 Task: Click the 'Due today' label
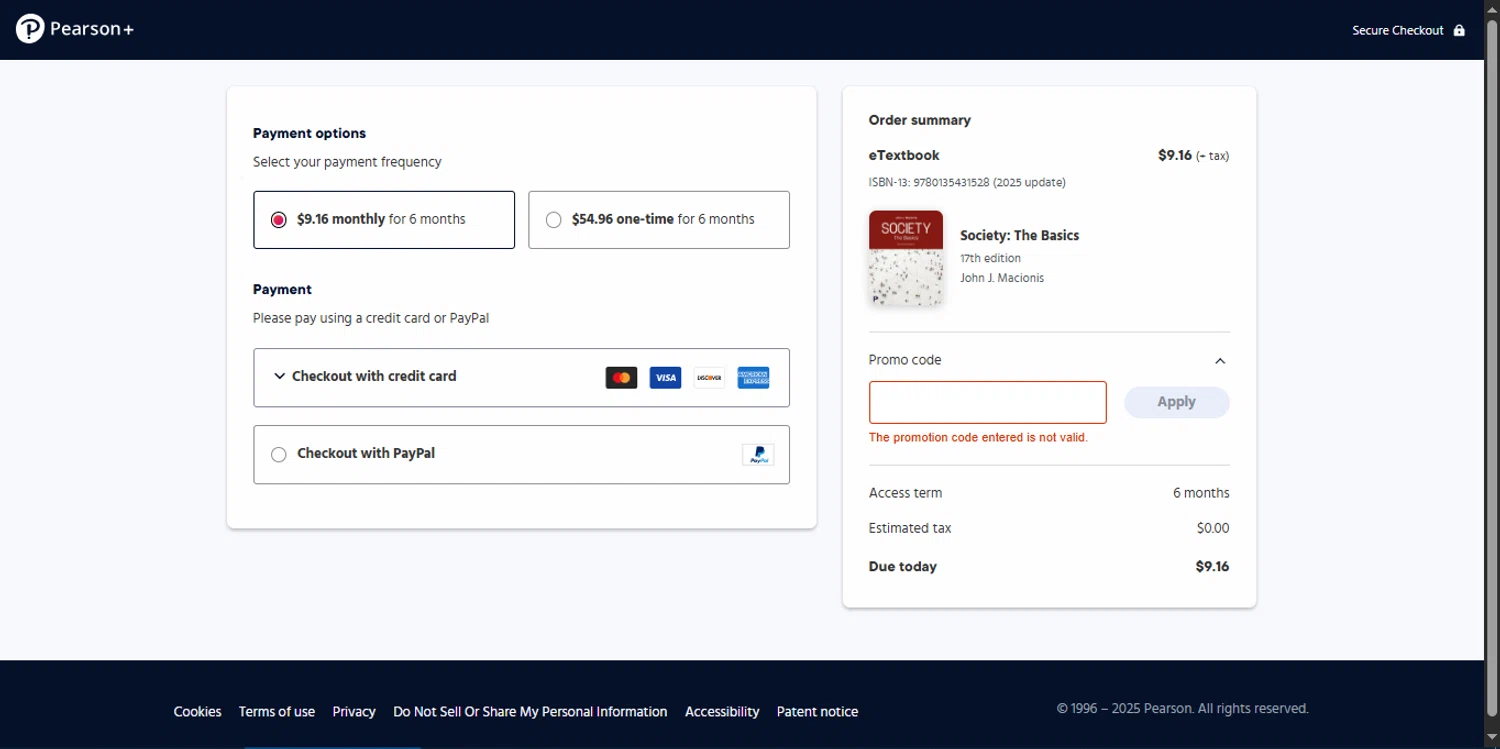click(903, 567)
